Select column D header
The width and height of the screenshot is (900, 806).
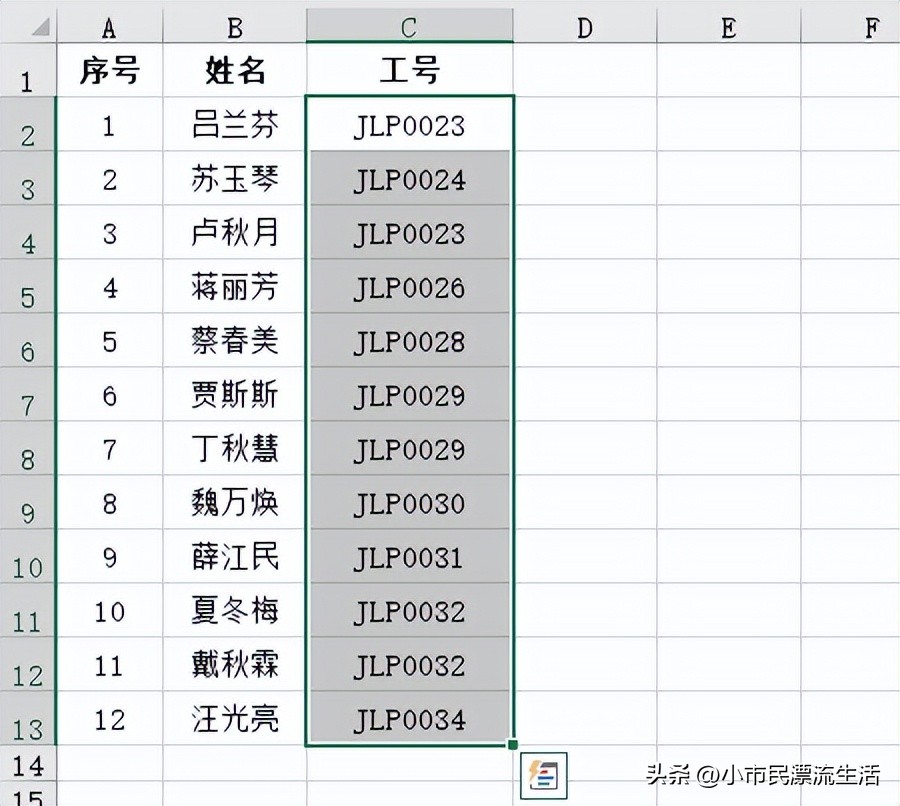click(585, 26)
